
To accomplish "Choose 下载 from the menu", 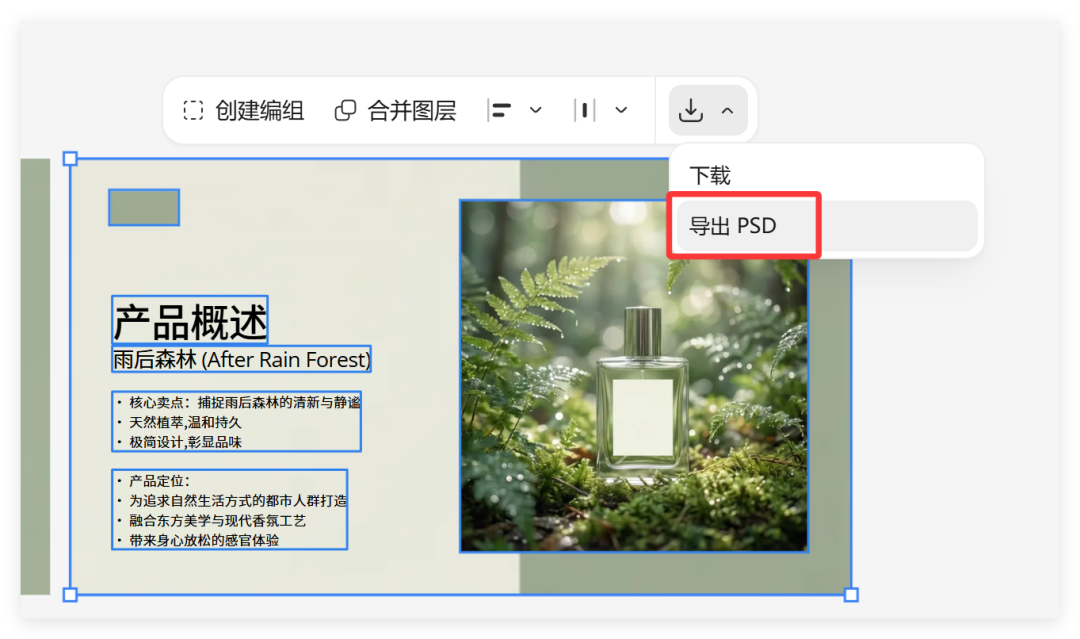I will point(711,174).
